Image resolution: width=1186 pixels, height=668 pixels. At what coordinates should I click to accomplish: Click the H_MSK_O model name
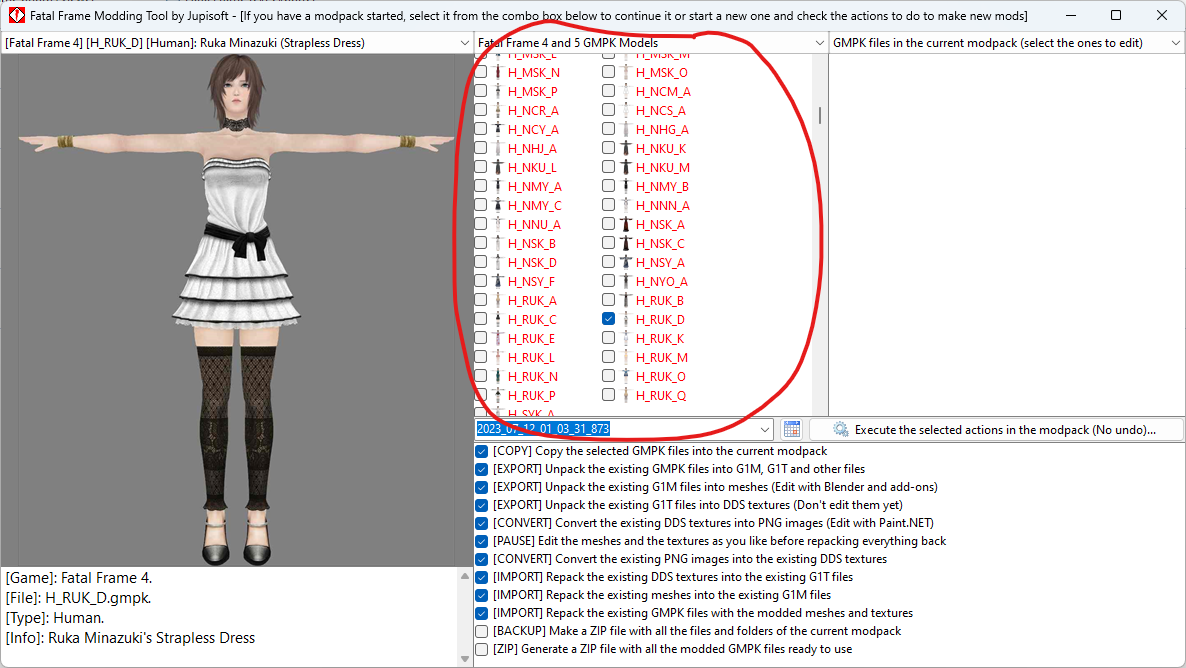662,73
